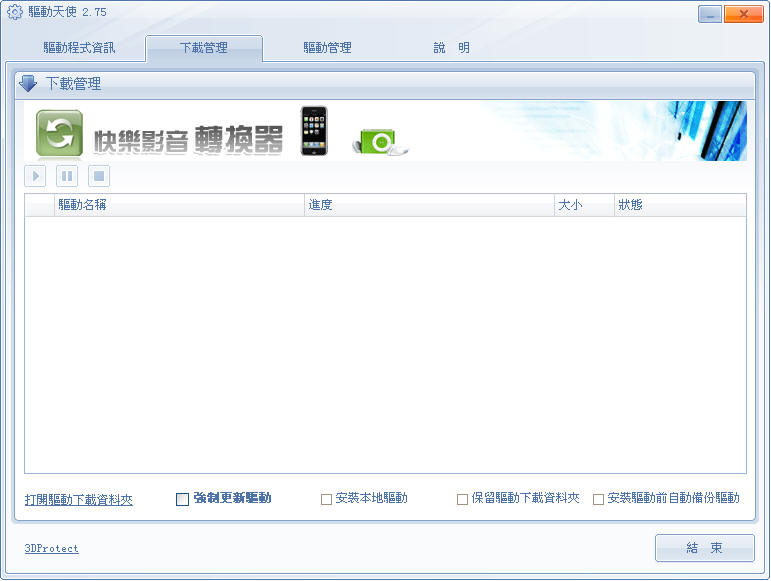Open the 打開驅動下載資料夾 link
This screenshot has height=581, width=771.
(x=78, y=500)
